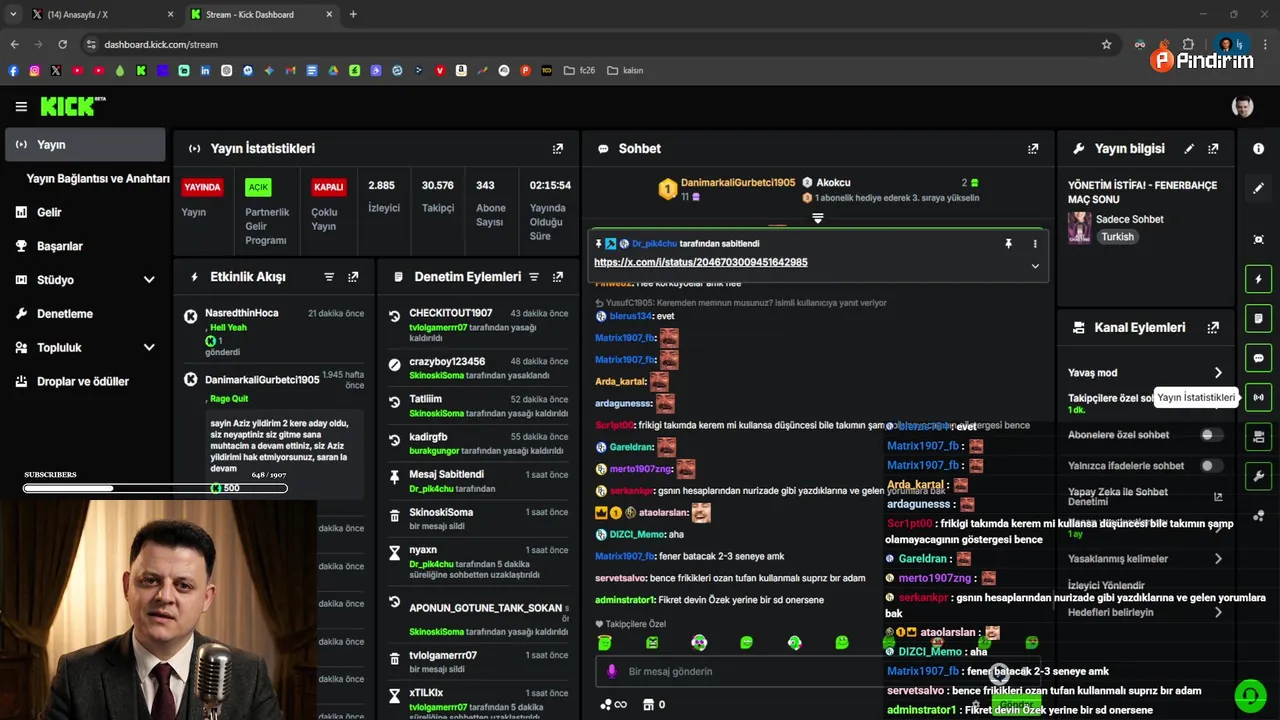This screenshot has width=1280, height=720.
Task: Toggle the Yayın İstatistikleri broadcast widget in right rail
Action: click(1258, 397)
